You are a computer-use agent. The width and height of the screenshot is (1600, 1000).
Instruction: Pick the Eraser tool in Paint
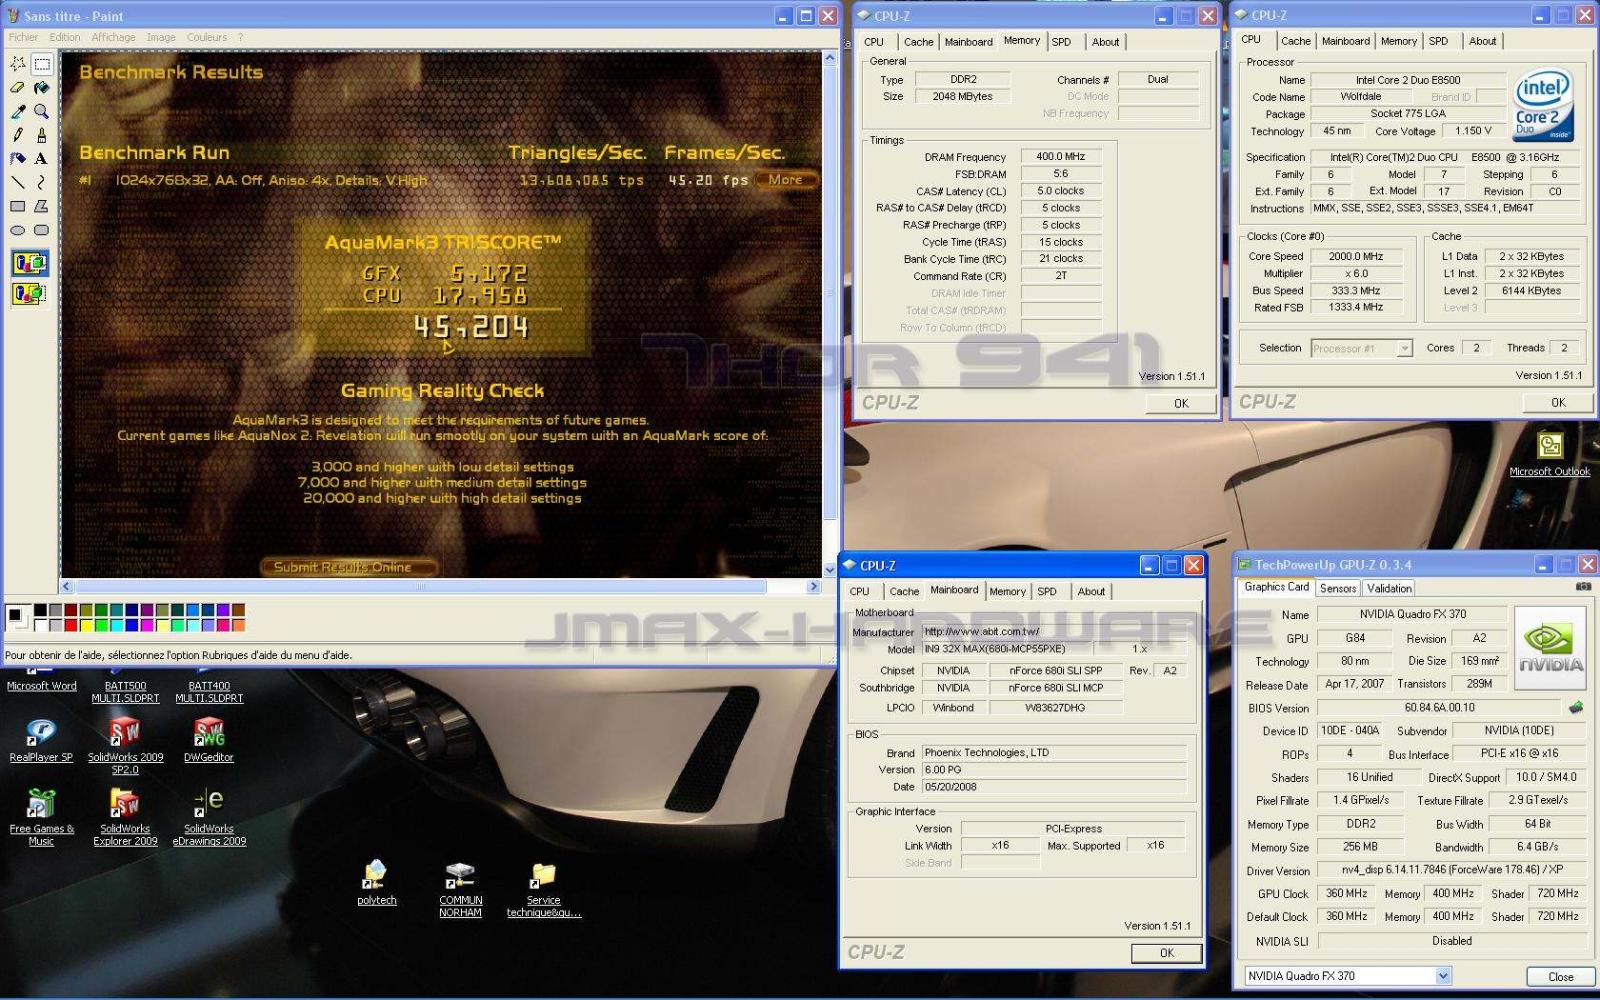coord(18,88)
